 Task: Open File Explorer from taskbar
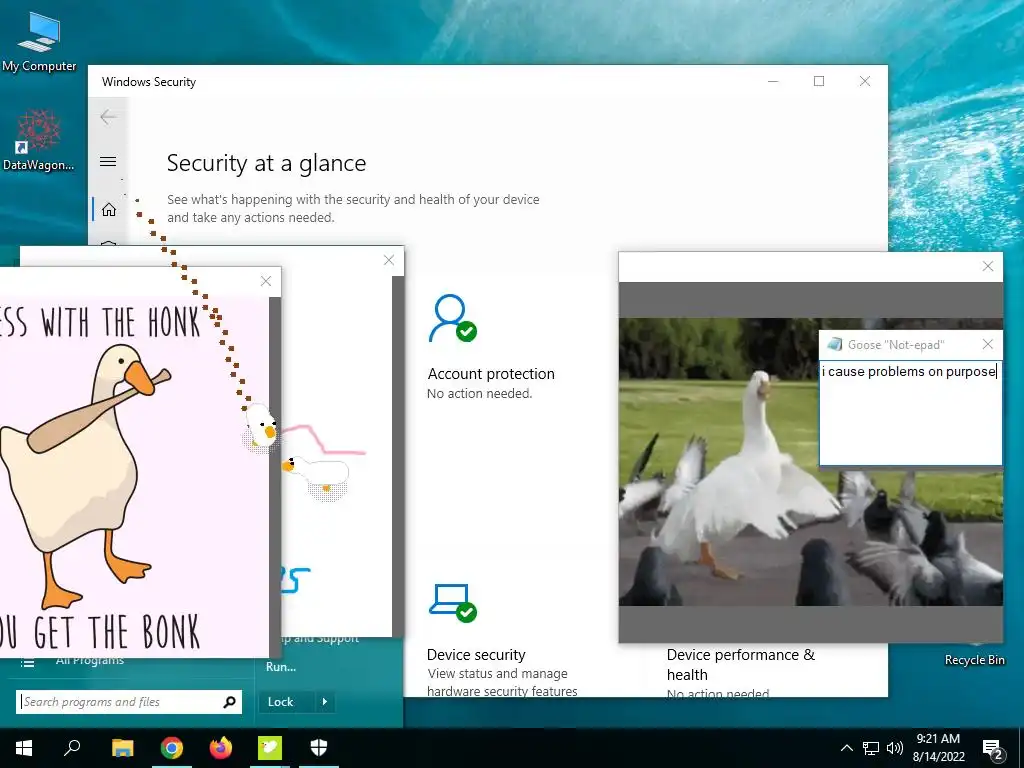pos(122,748)
